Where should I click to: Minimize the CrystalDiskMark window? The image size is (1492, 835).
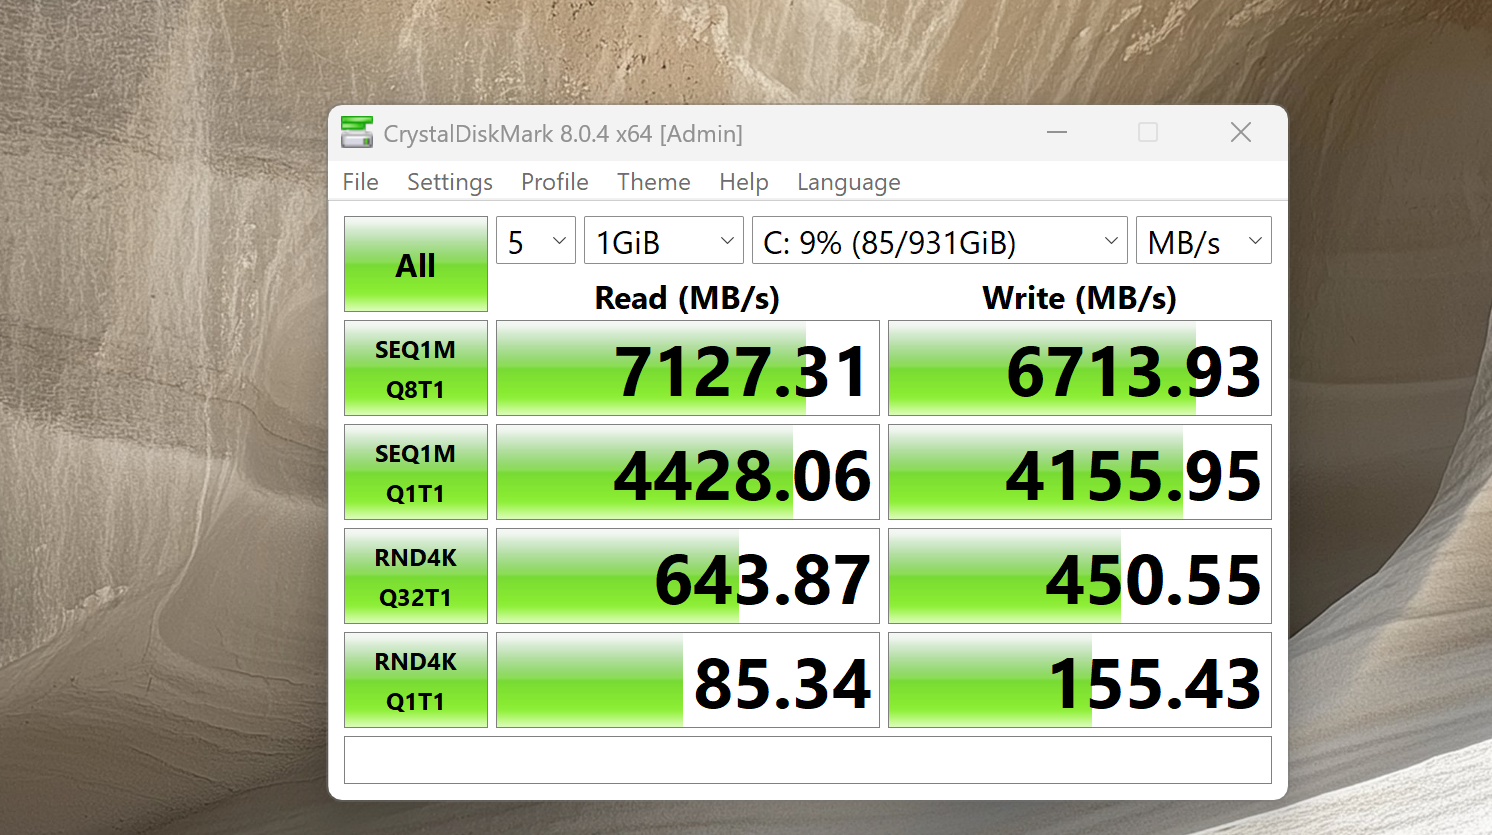point(1057,133)
